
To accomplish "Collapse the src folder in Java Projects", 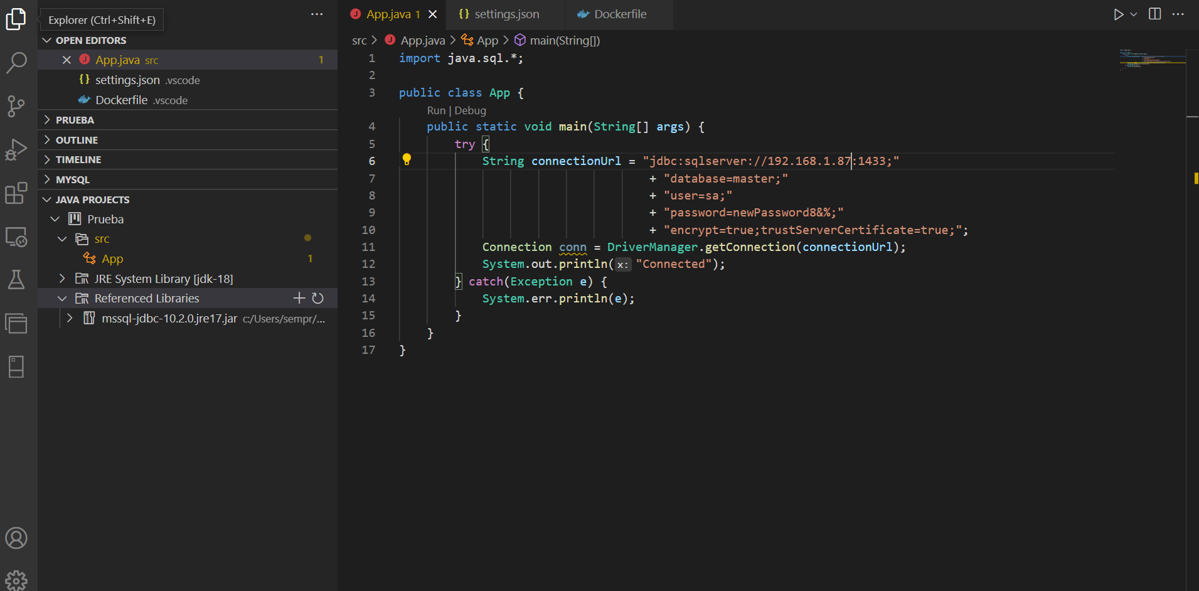I will point(62,239).
